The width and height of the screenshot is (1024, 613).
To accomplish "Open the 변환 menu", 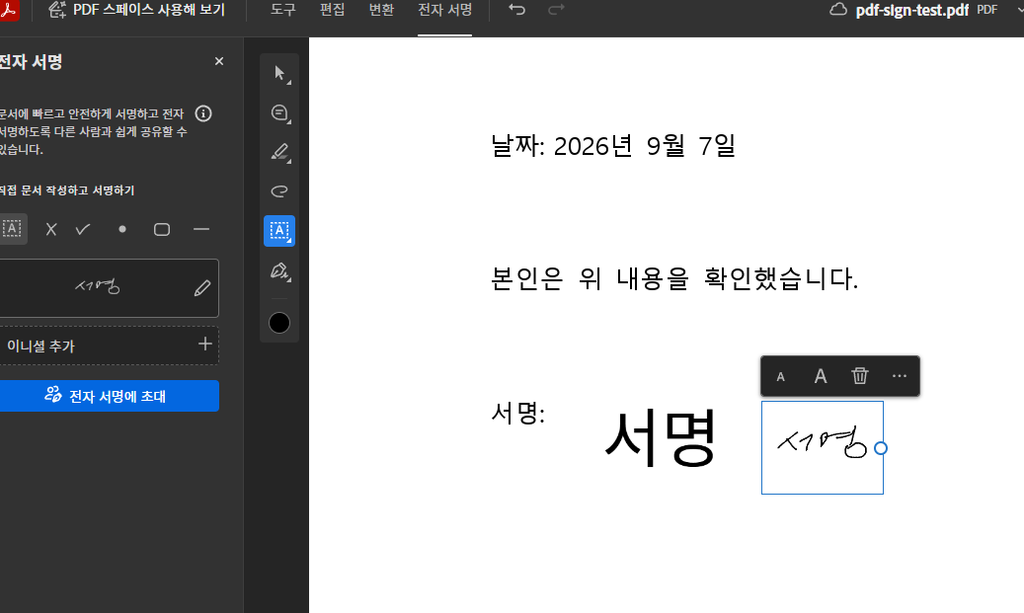I will pos(381,10).
